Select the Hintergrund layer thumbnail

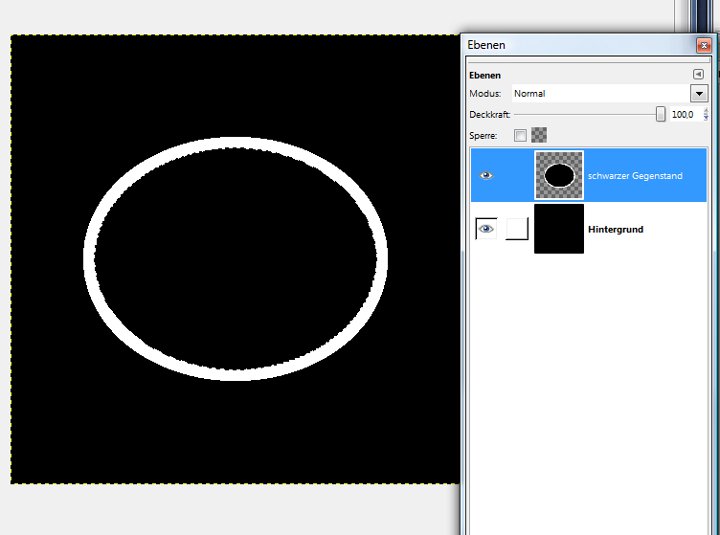[x=559, y=229]
